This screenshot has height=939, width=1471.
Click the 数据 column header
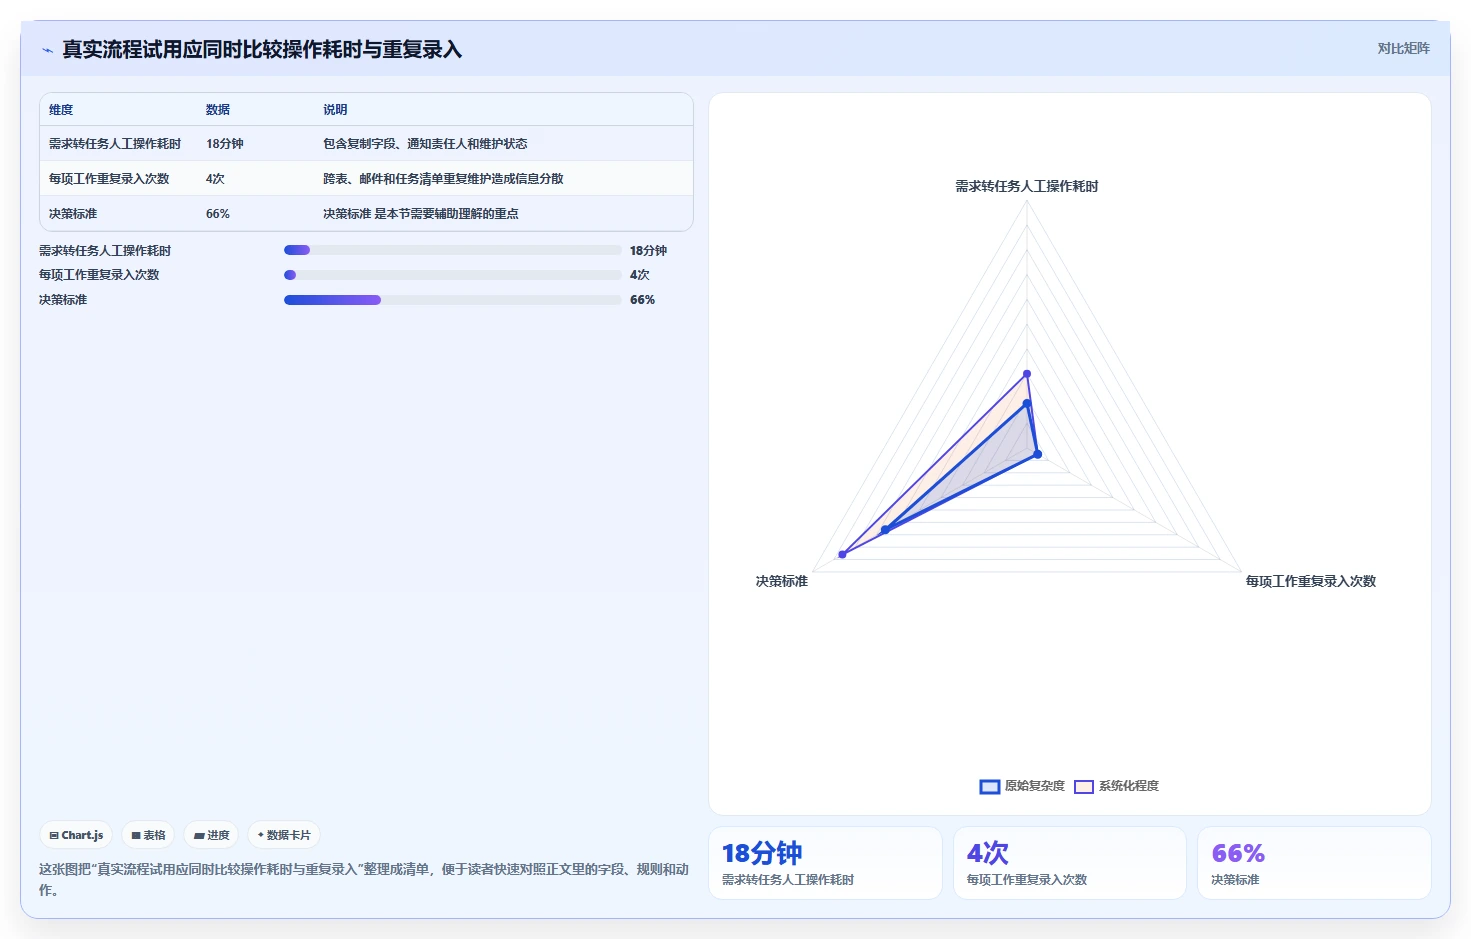[x=218, y=110]
